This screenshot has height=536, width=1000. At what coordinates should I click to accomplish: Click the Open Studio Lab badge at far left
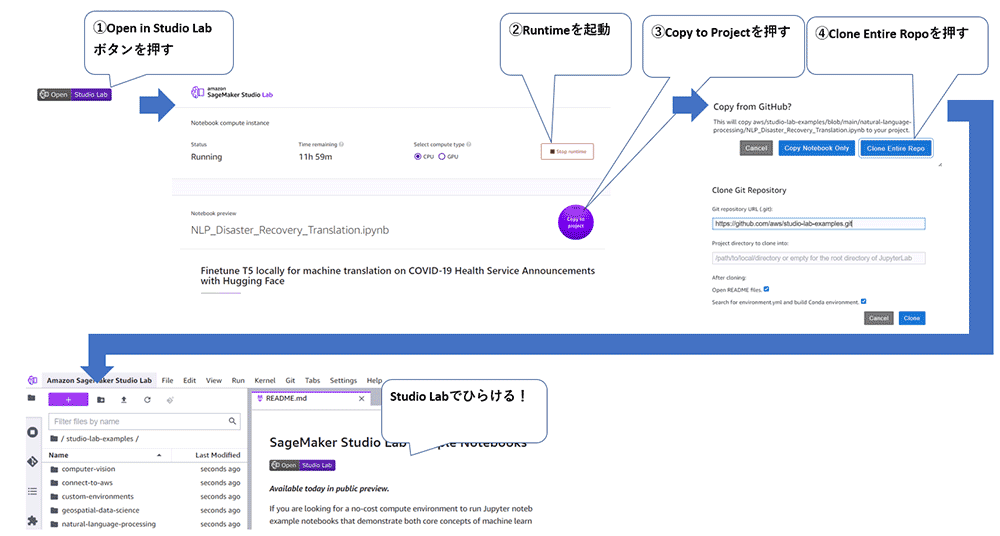[x=74, y=94]
